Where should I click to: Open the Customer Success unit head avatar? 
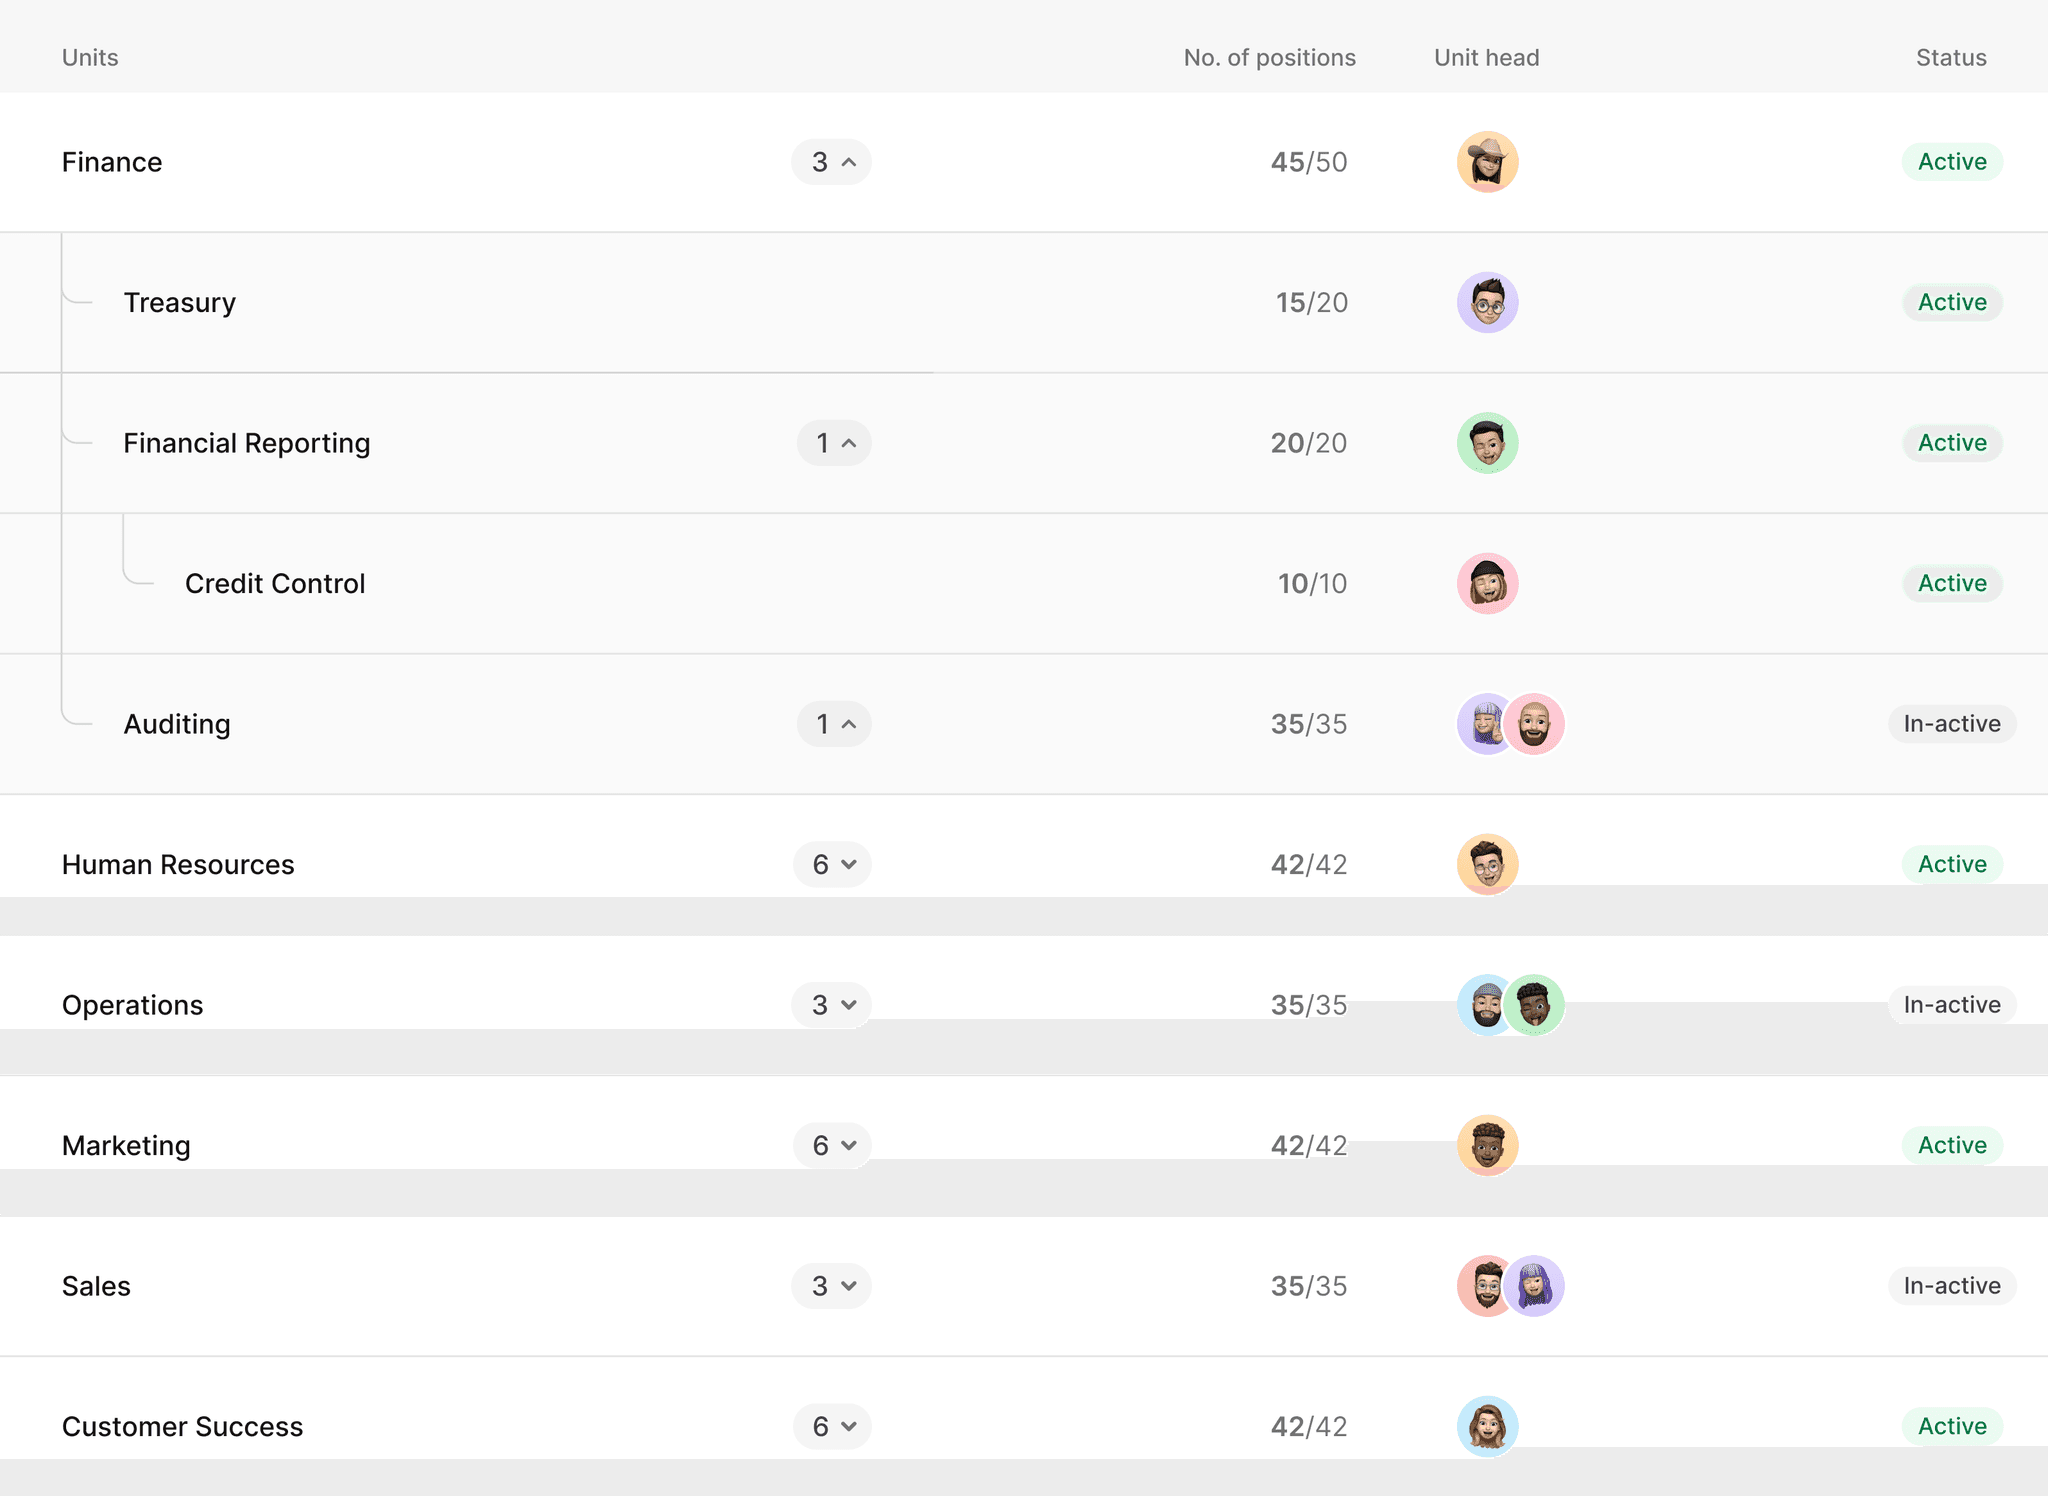pyautogui.click(x=1486, y=1427)
